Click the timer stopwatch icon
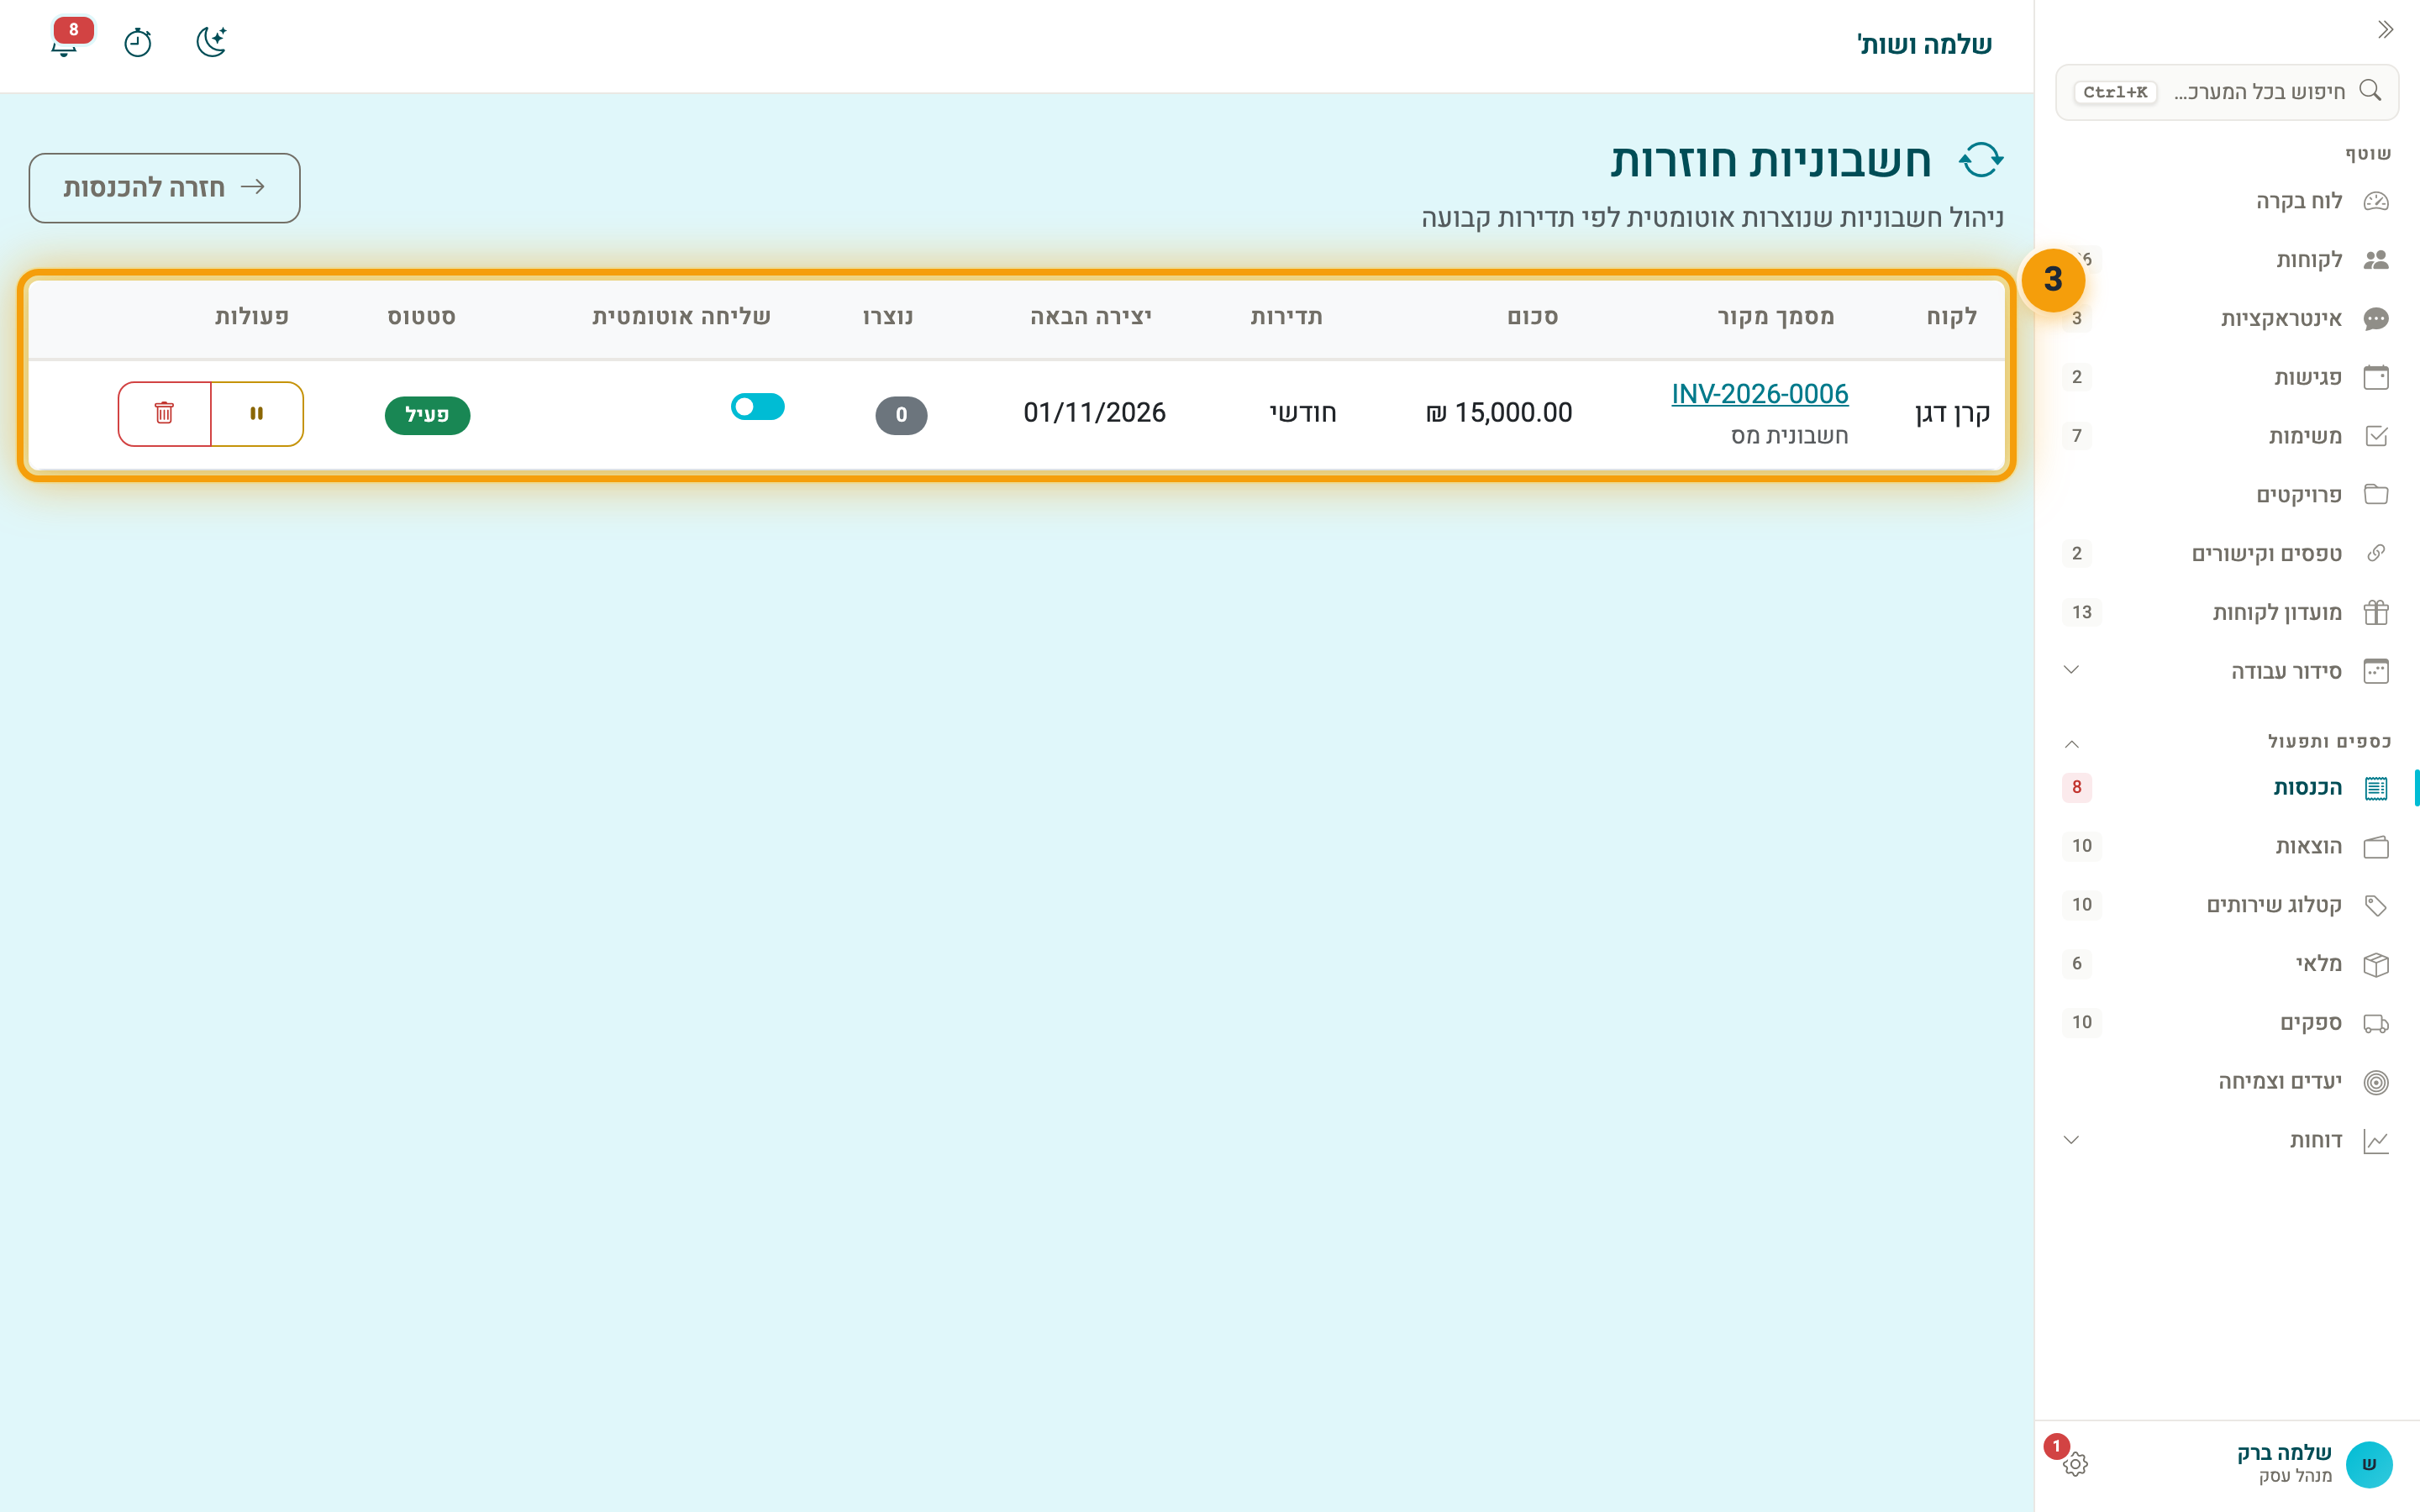Screen dimensions: 2420x1512 tap(137, 43)
